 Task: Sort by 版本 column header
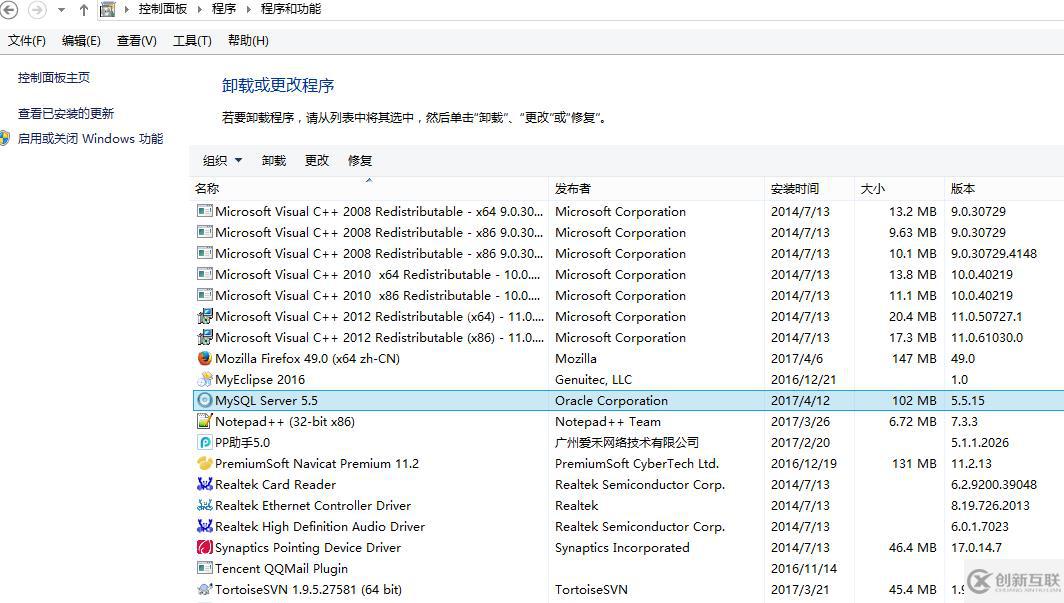point(1004,189)
